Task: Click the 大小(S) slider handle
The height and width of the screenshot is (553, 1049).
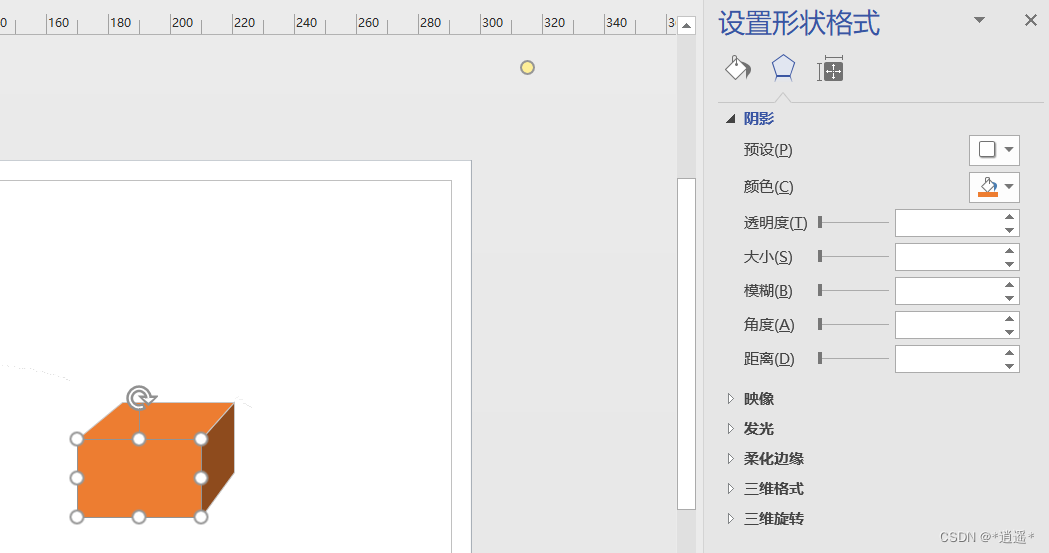Action: click(x=820, y=257)
